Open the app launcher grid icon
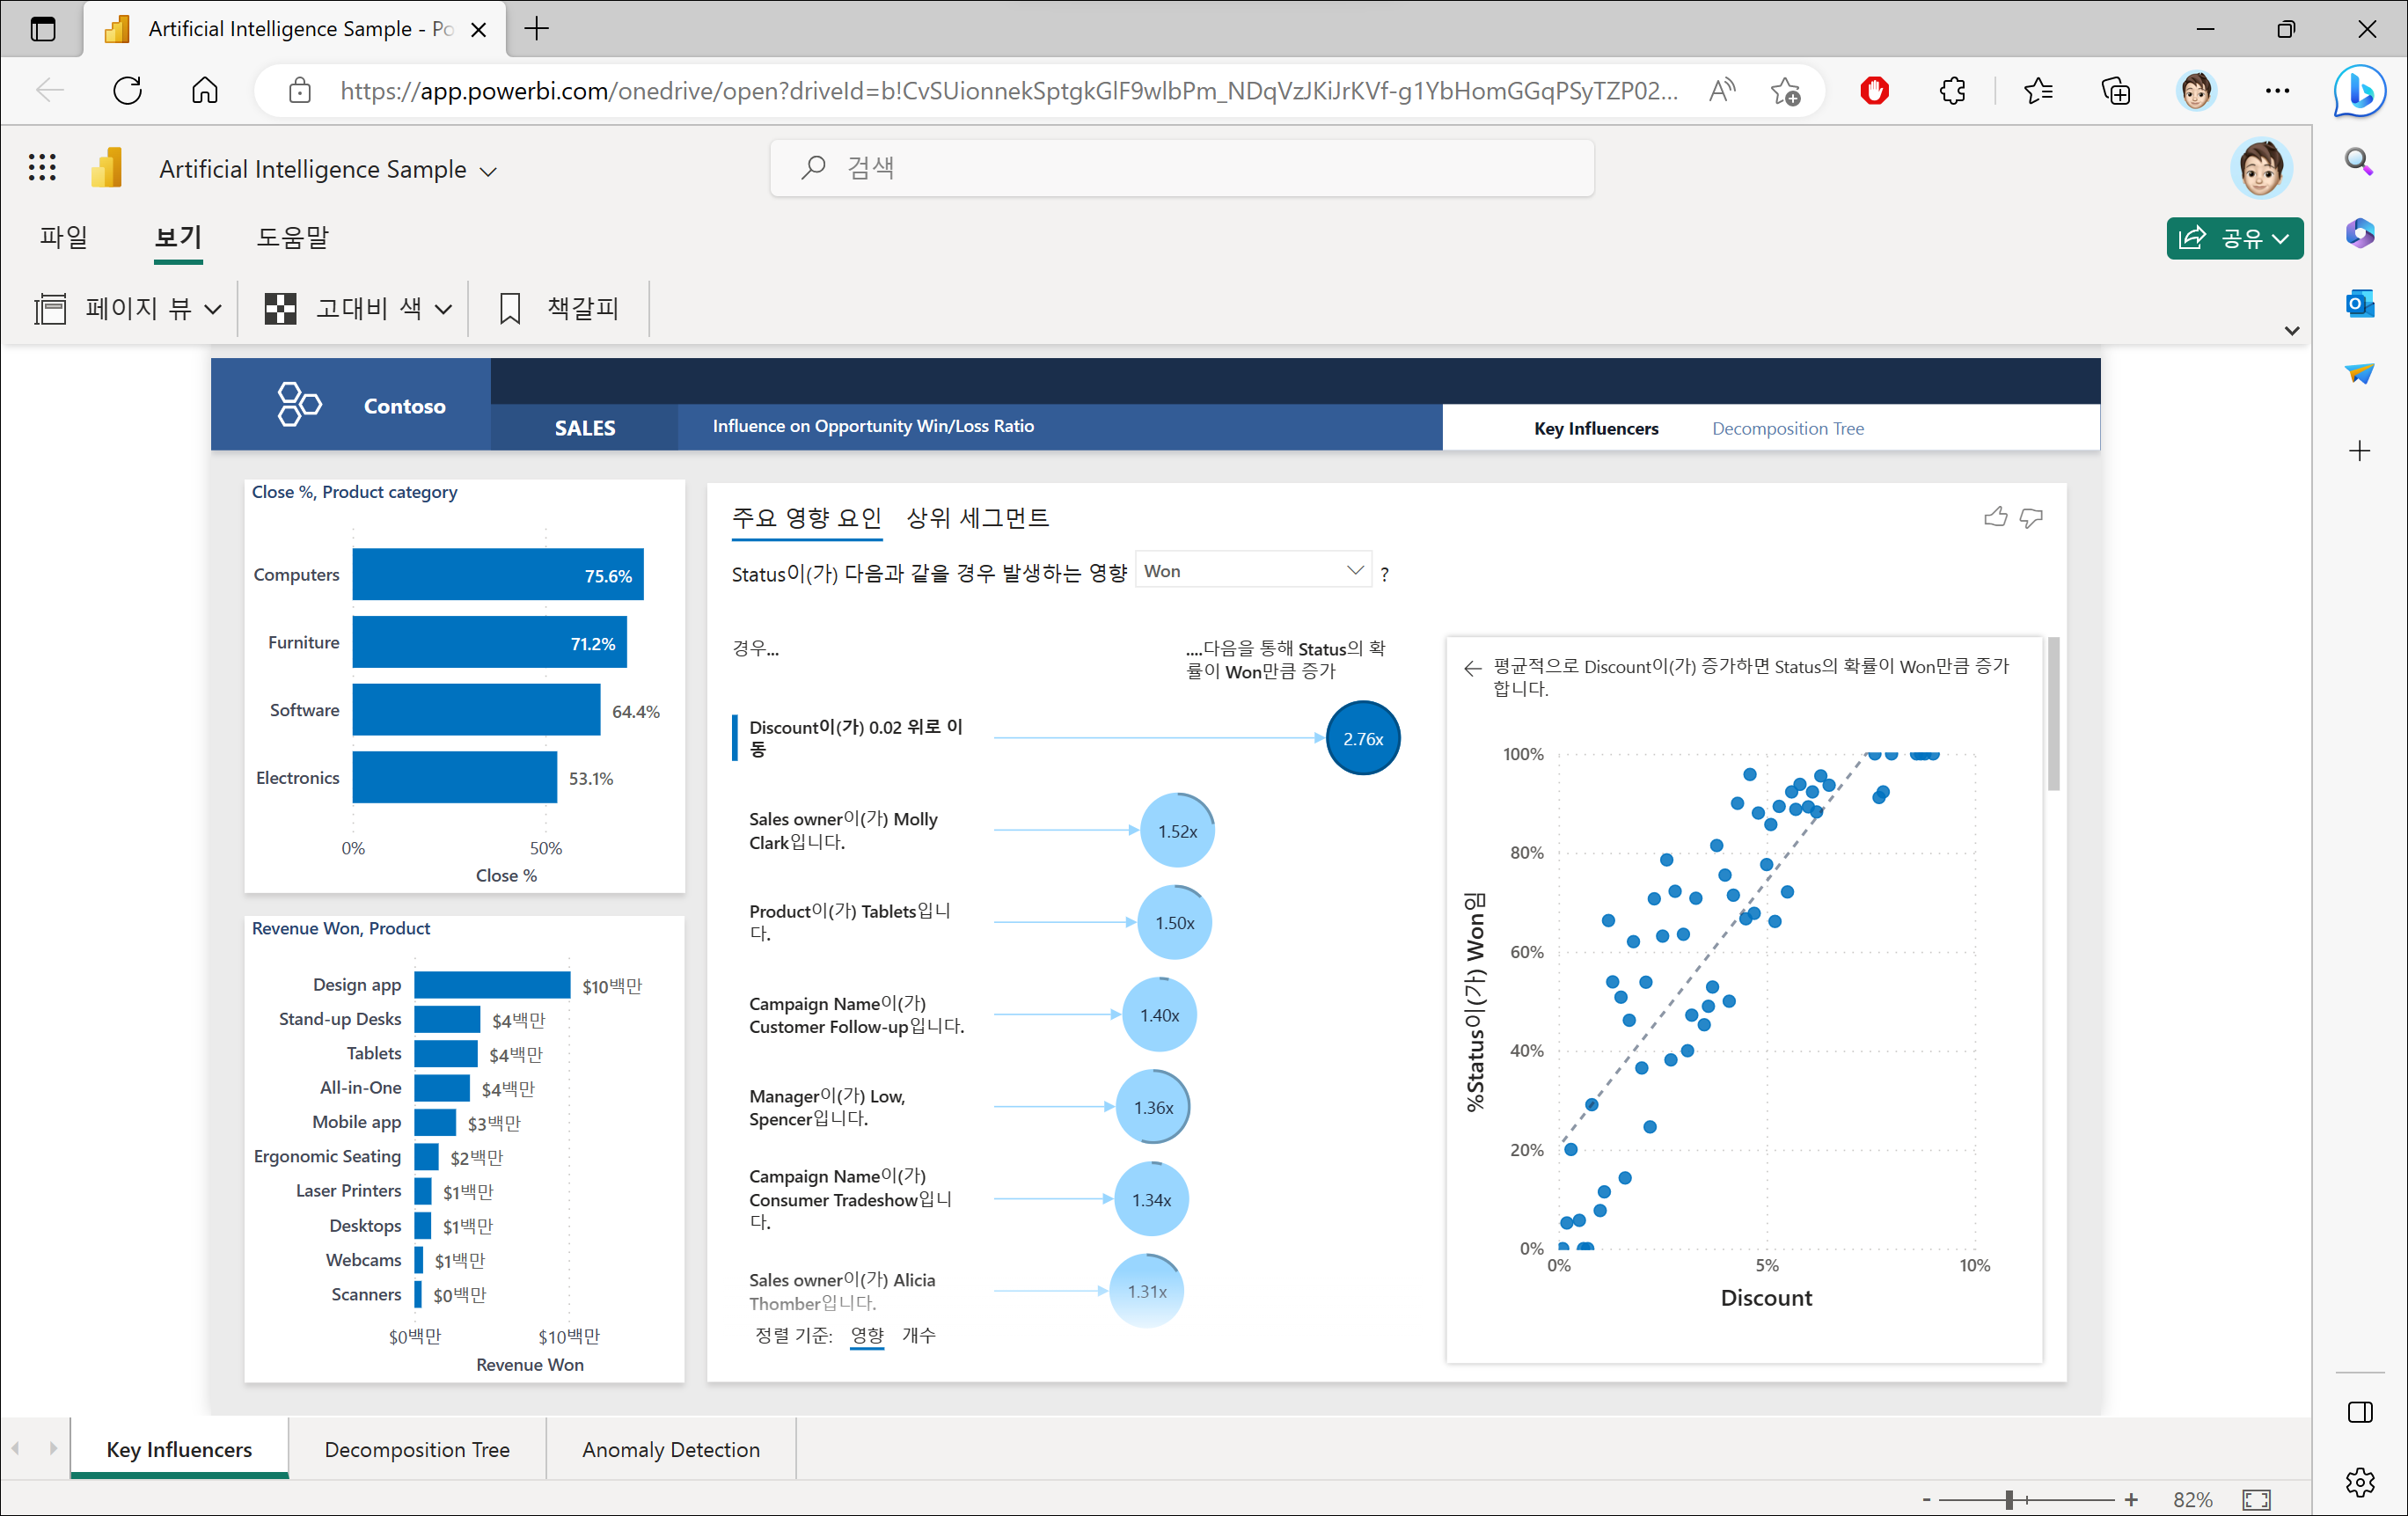This screenshot has height=1516, width=2408. point(42,168)
